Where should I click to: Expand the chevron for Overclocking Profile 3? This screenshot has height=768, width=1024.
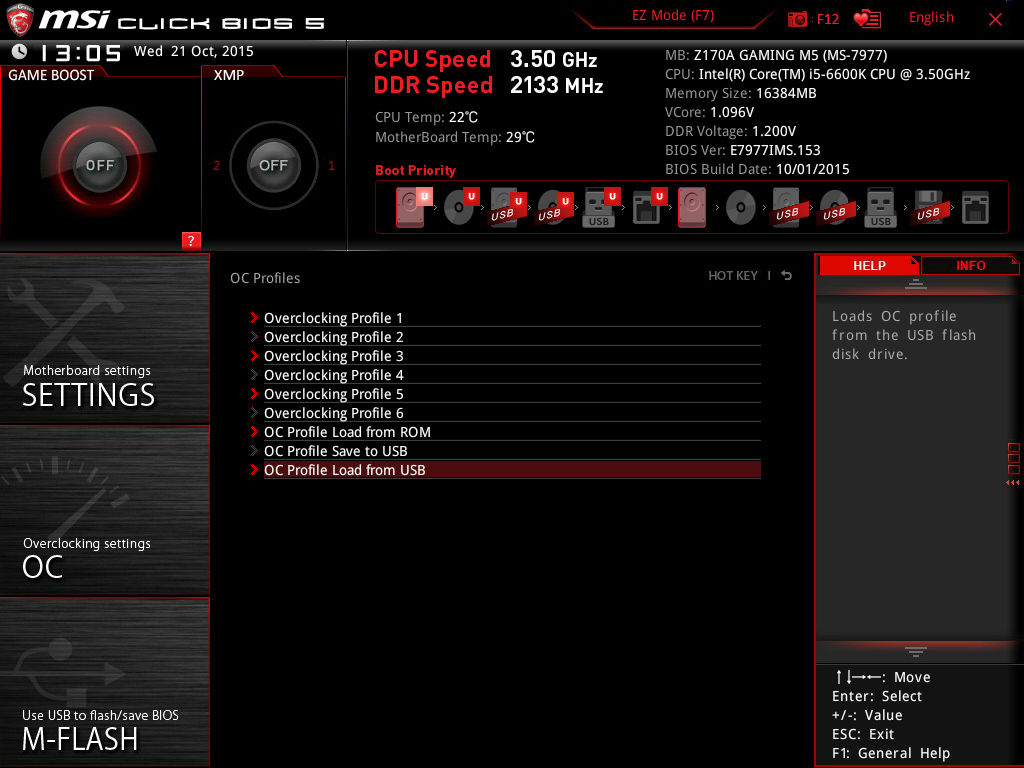click(254, 355)
